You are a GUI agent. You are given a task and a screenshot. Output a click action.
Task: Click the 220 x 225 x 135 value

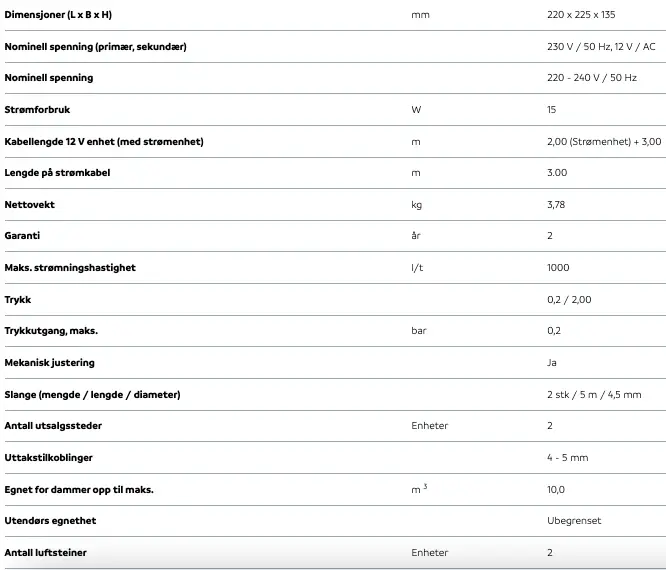(x=581, y=15)
